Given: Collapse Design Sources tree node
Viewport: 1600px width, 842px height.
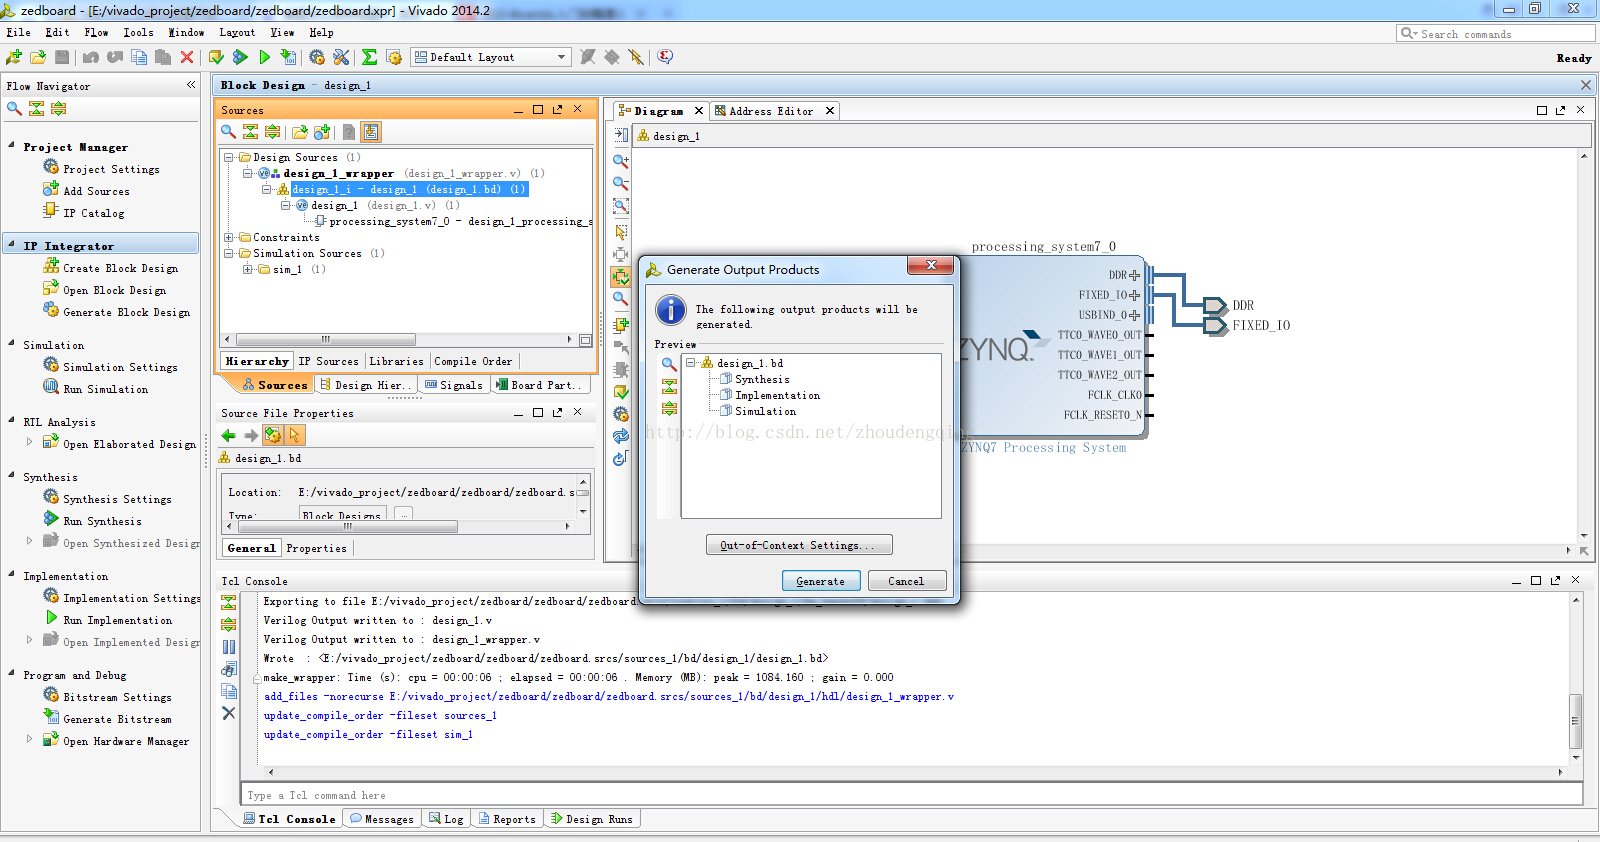Looking at the screenshot, I should [x=228, y=157].
